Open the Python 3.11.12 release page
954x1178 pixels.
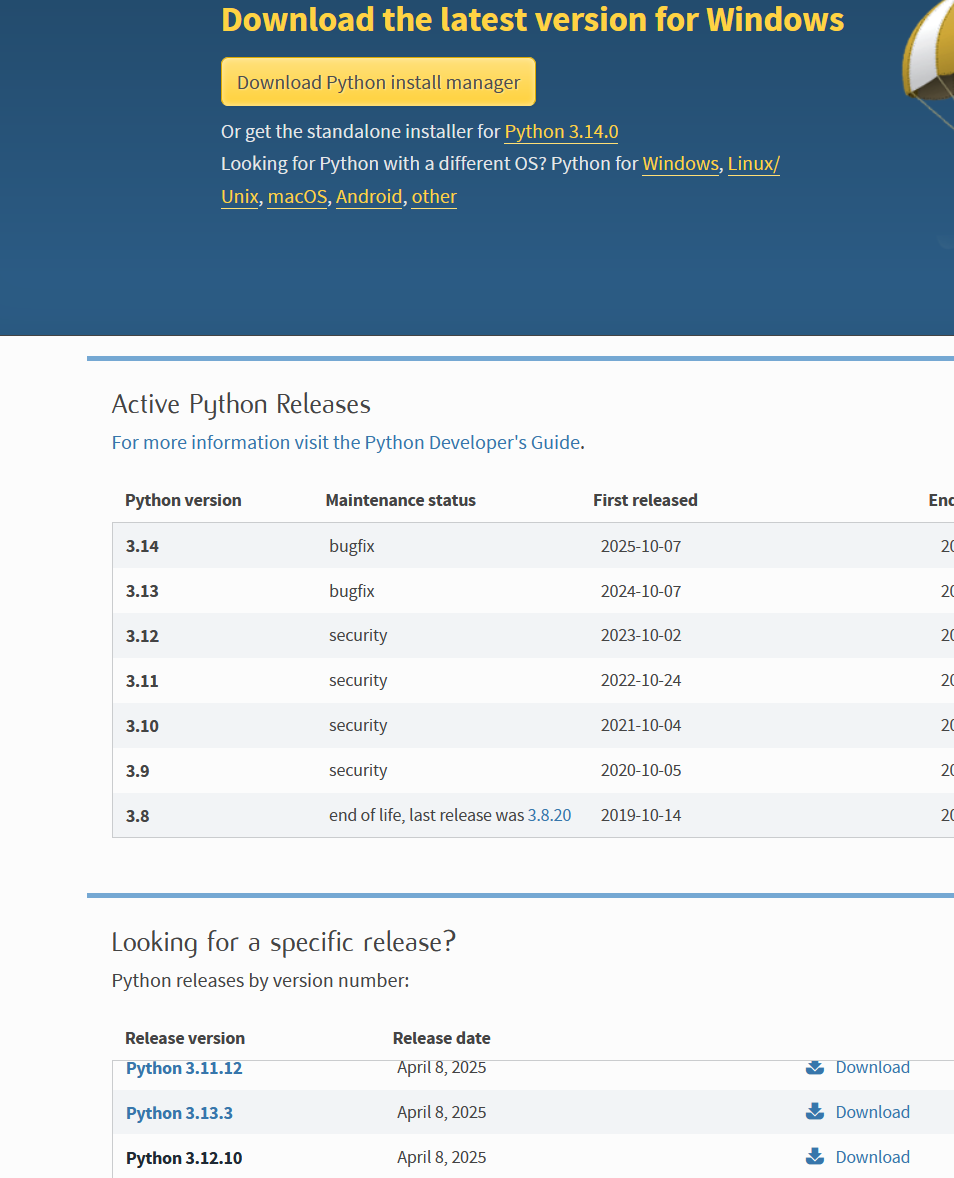click(x=184, y=1067)
